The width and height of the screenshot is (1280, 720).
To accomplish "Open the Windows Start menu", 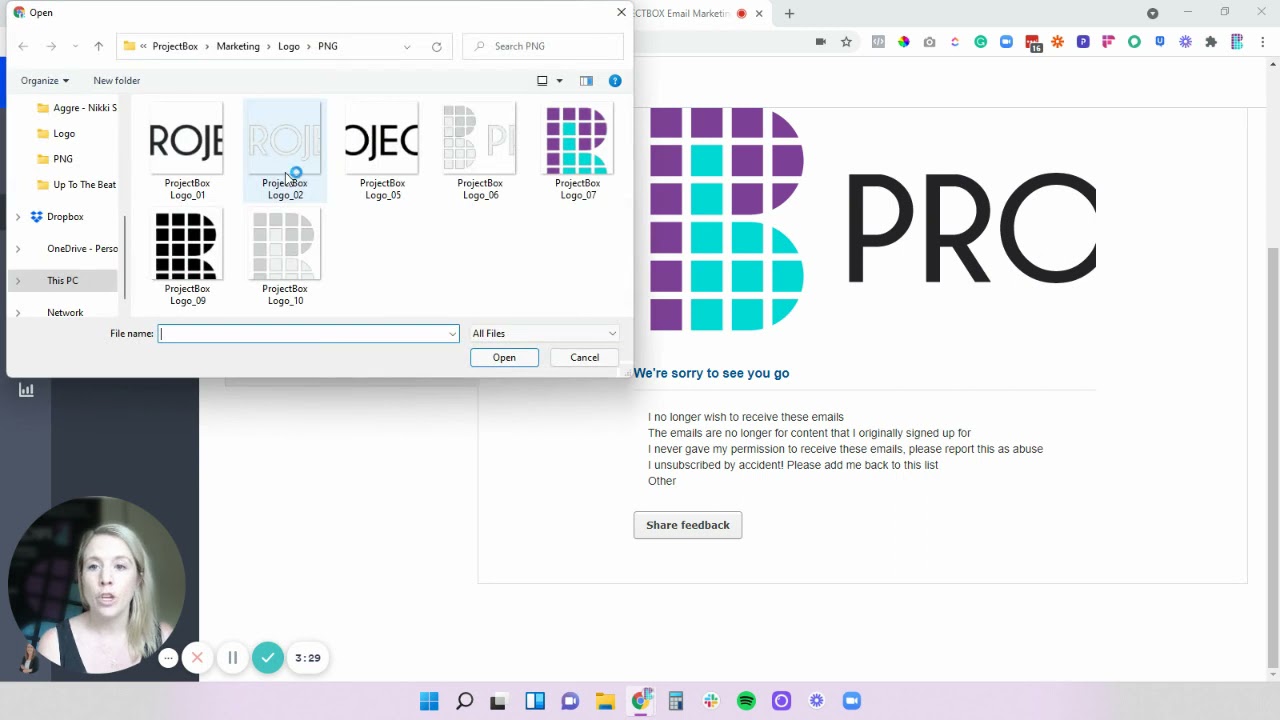I will [x=429, y=701].
